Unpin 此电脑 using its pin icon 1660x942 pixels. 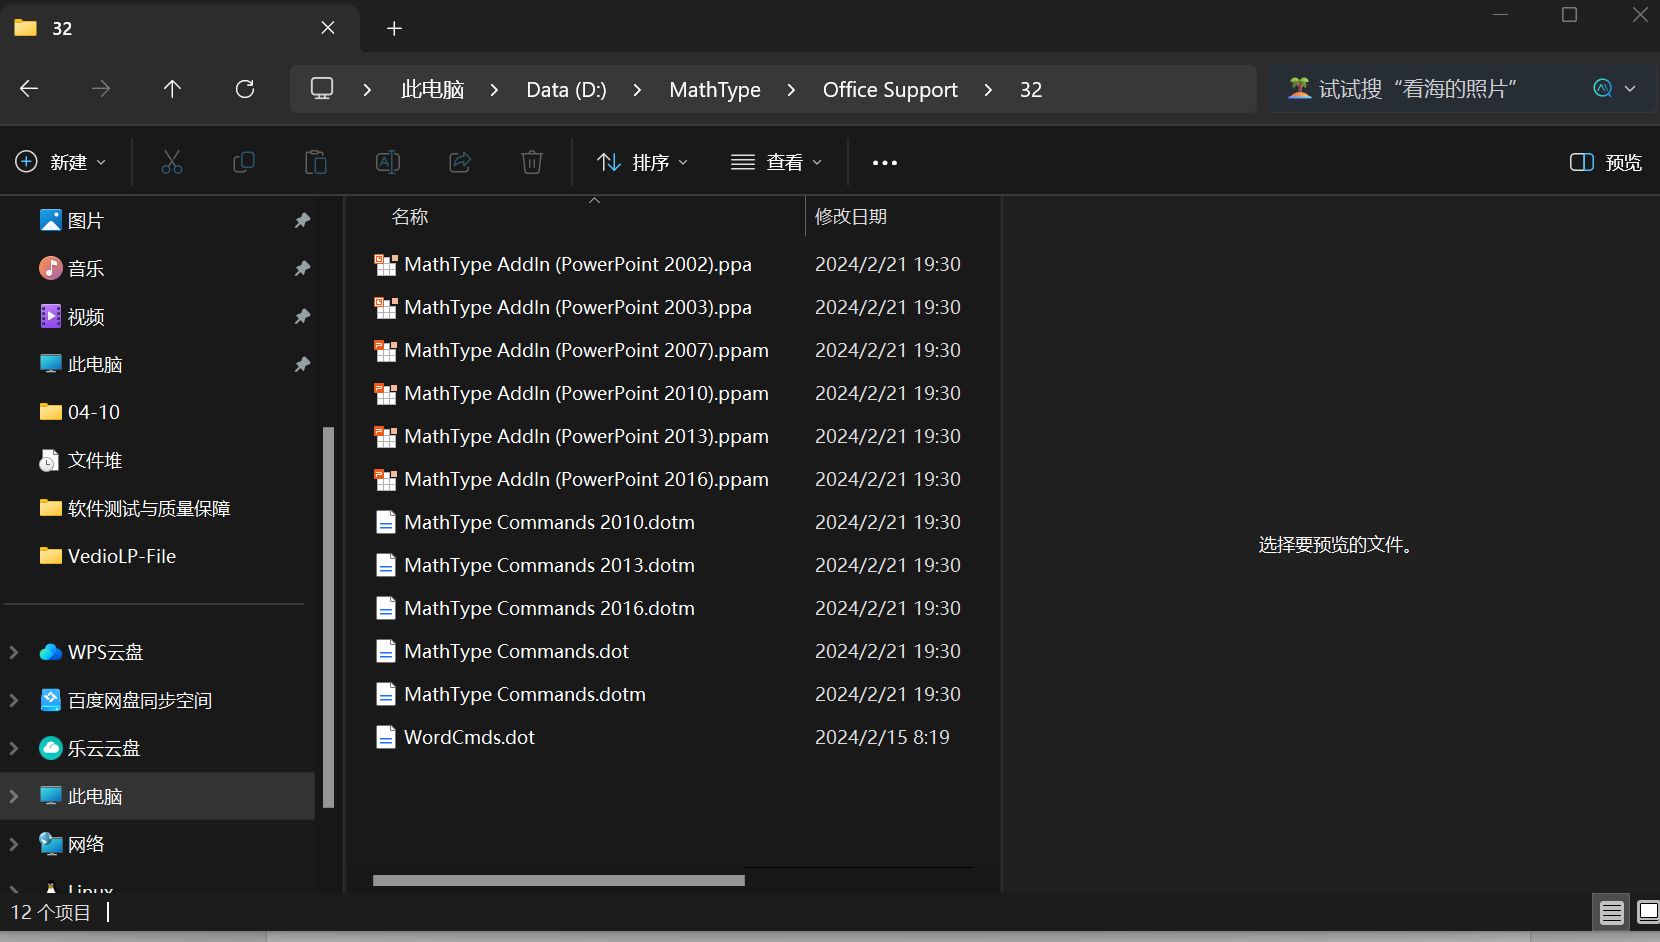coord(302,364)
